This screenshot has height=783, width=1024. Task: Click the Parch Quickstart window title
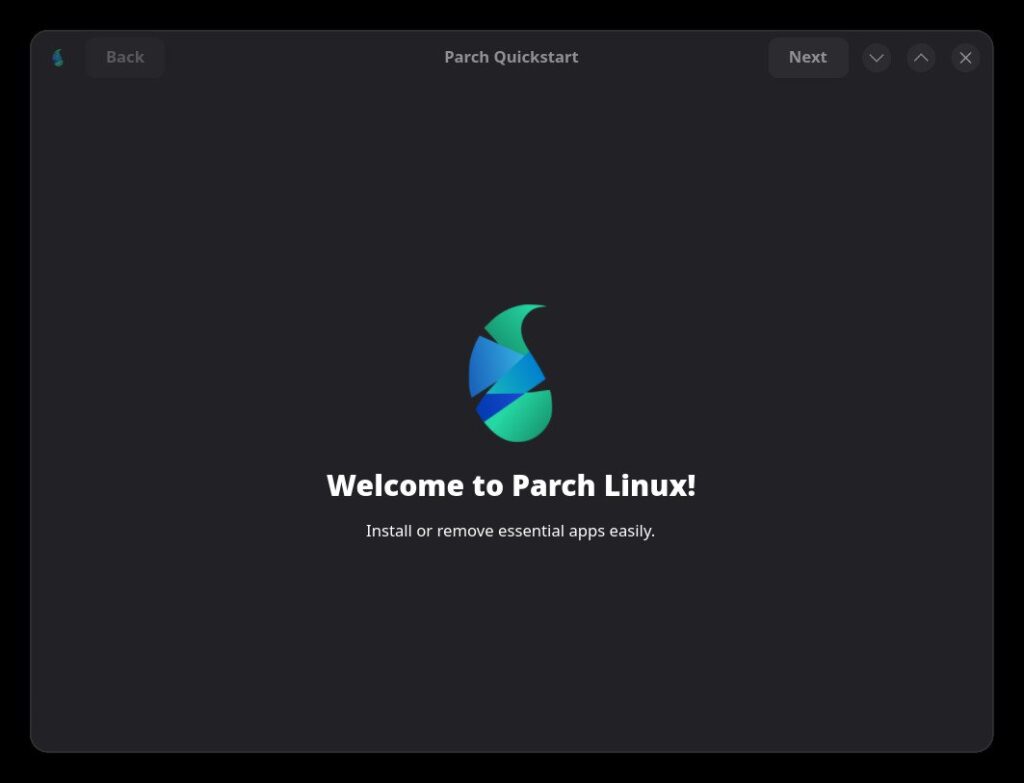511,57
